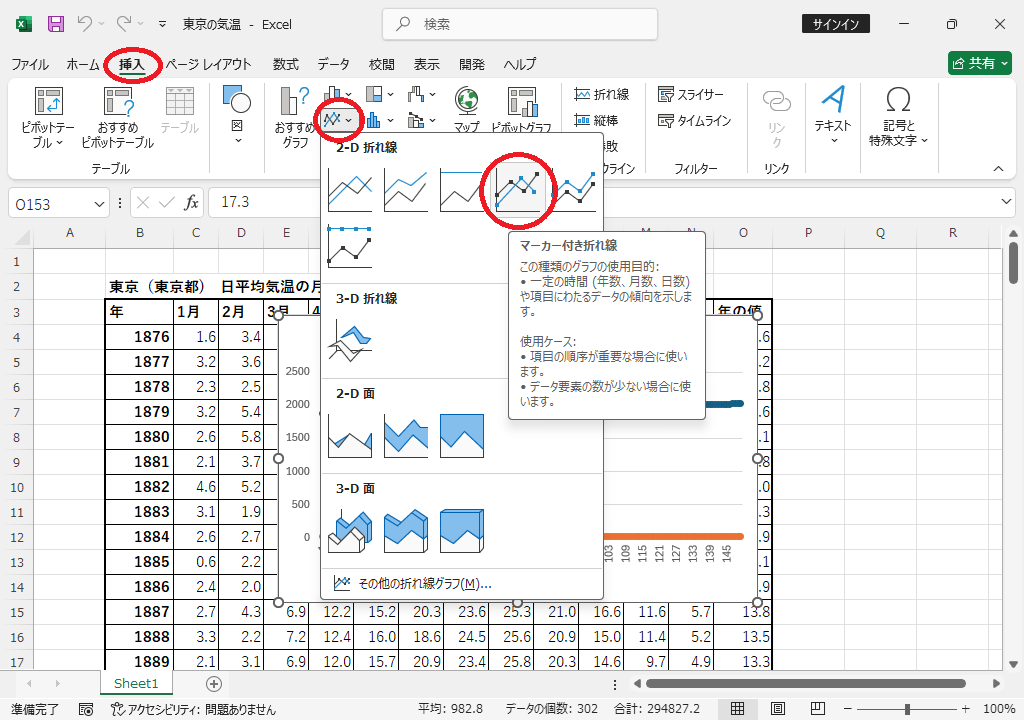Viewport: 1024px width, 720px height.
Task: Select the 100% stacked 3-D area chart
Action: coord(462,531)
